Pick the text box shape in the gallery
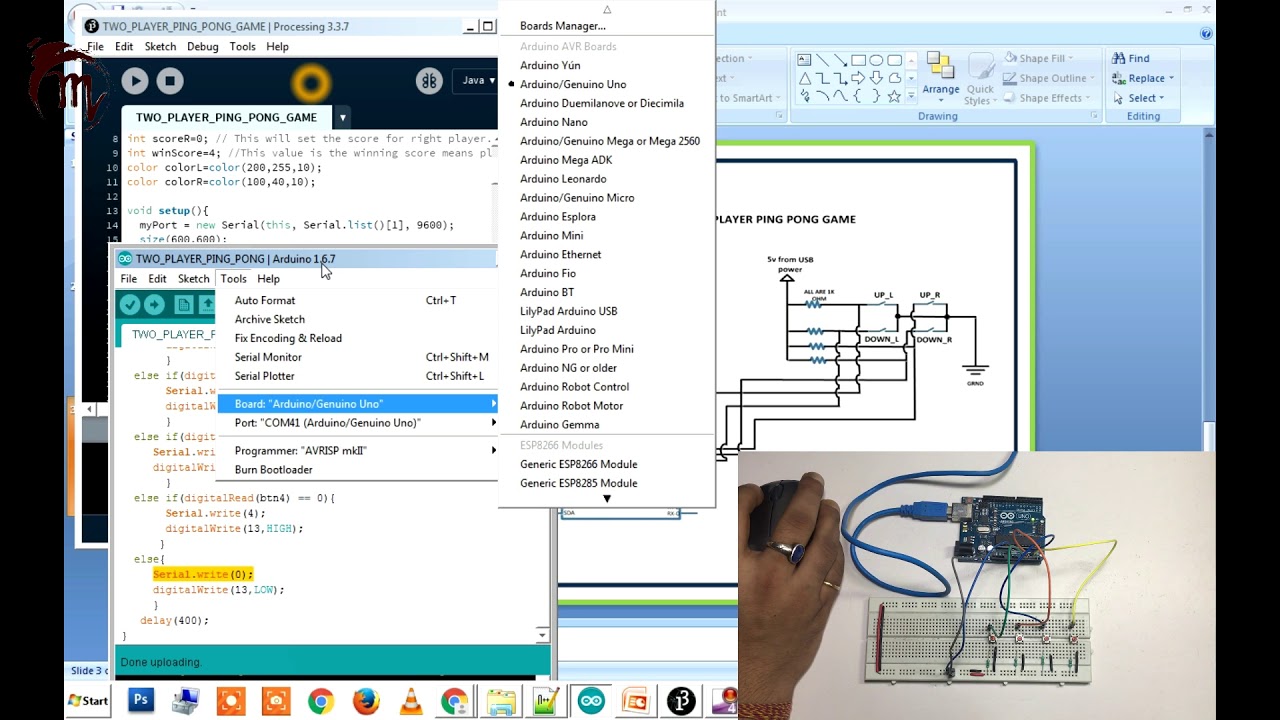 pos(804,60)
